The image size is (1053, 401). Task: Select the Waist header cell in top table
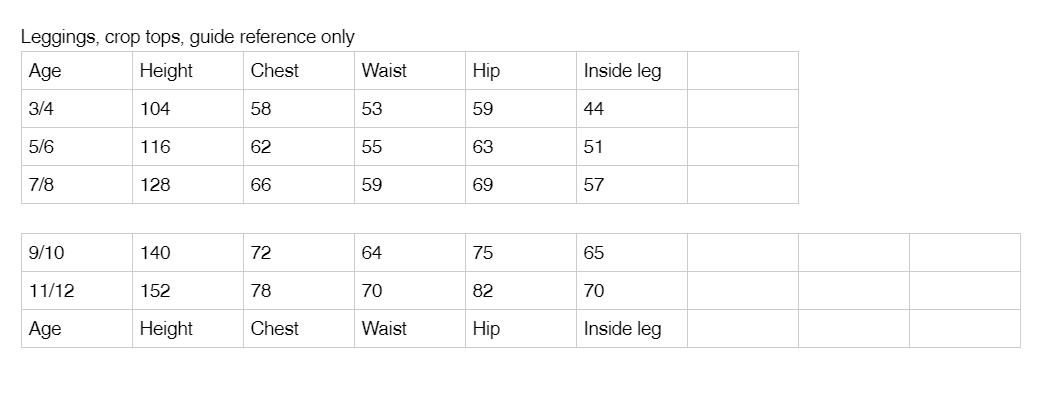point(410,71)
